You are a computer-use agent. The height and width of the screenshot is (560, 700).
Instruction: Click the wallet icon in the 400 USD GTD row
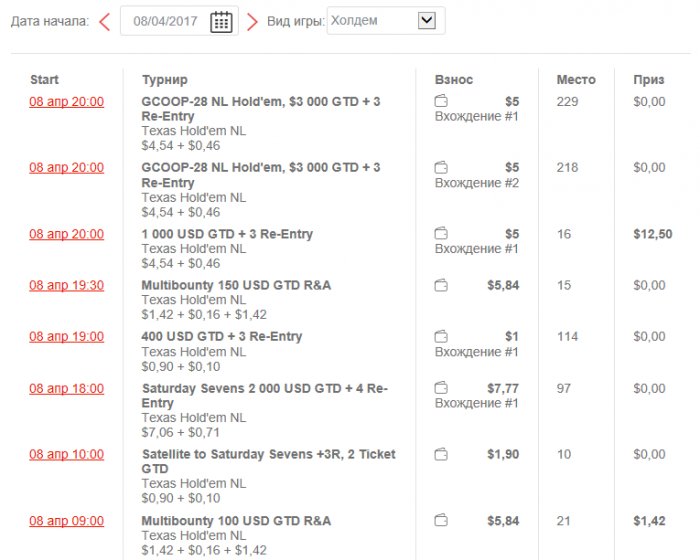tap(441, 337)
